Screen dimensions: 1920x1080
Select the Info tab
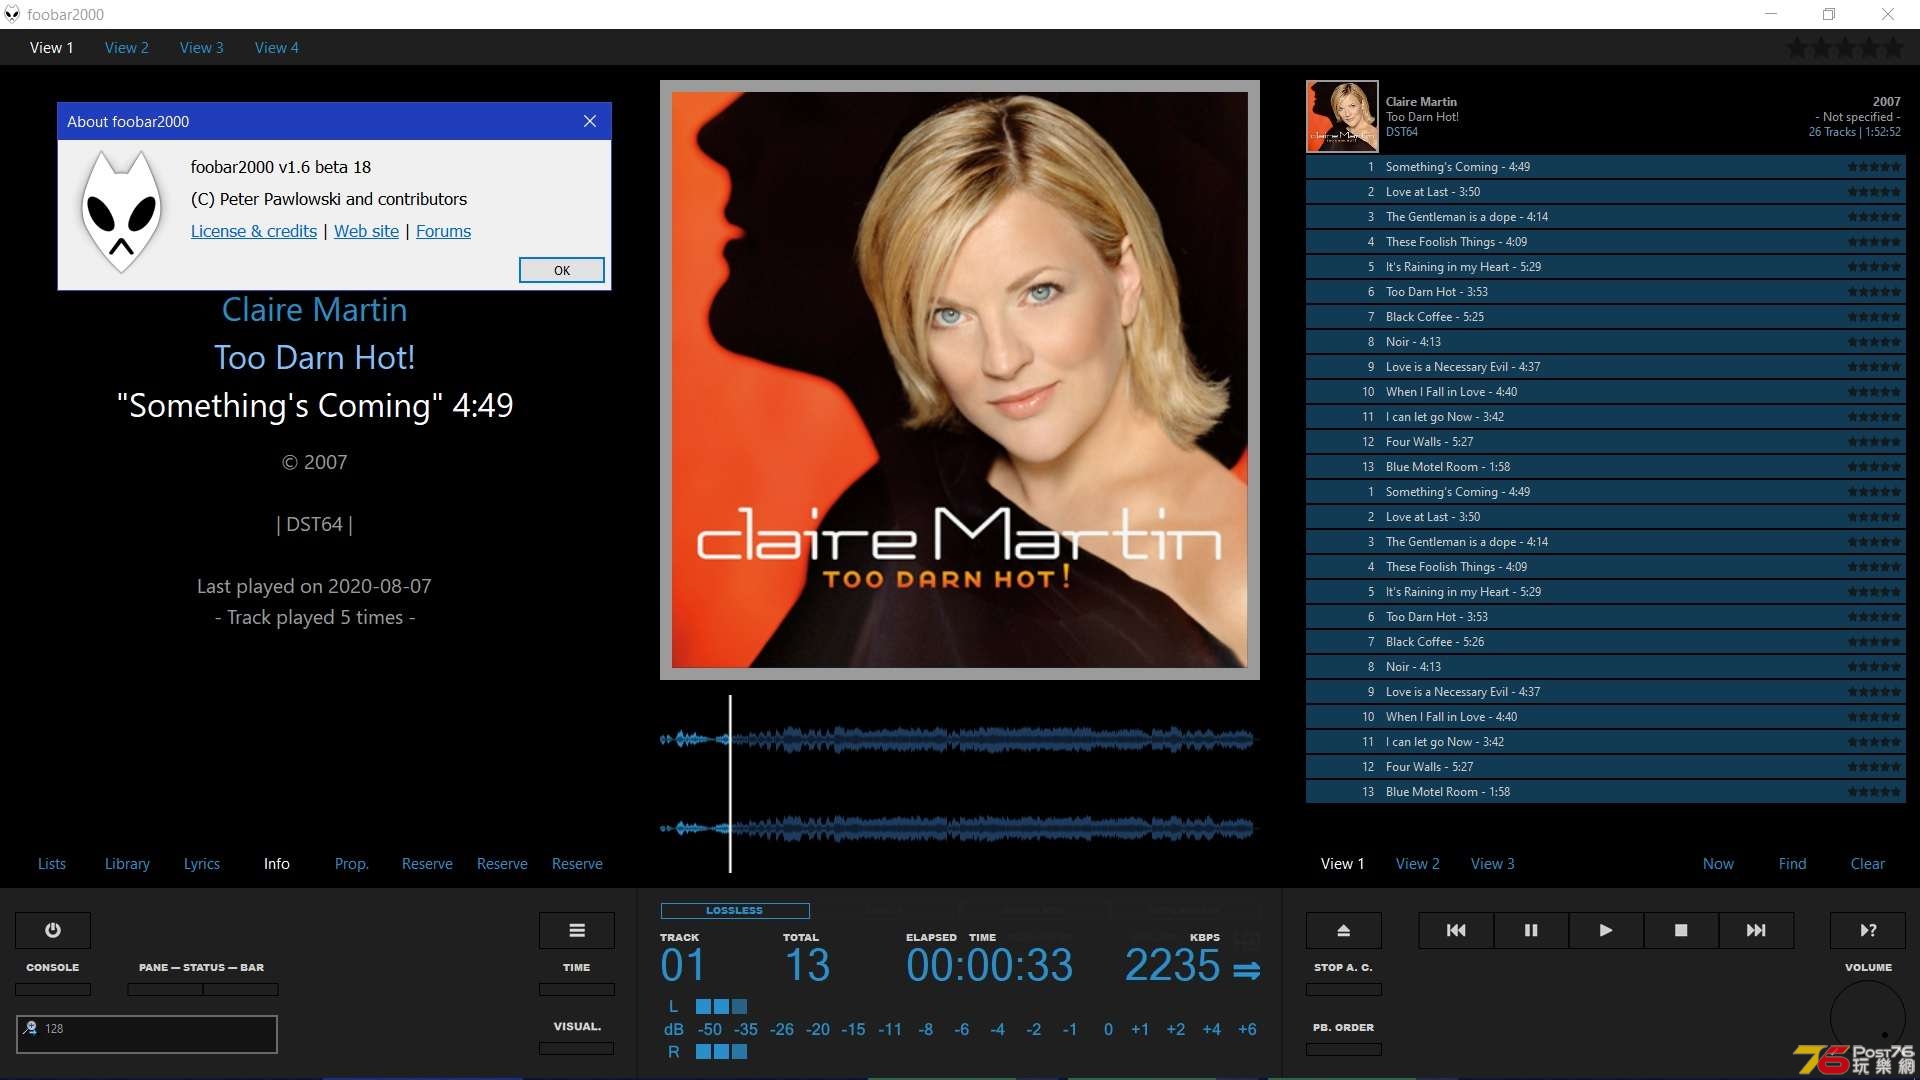[276, 862]
